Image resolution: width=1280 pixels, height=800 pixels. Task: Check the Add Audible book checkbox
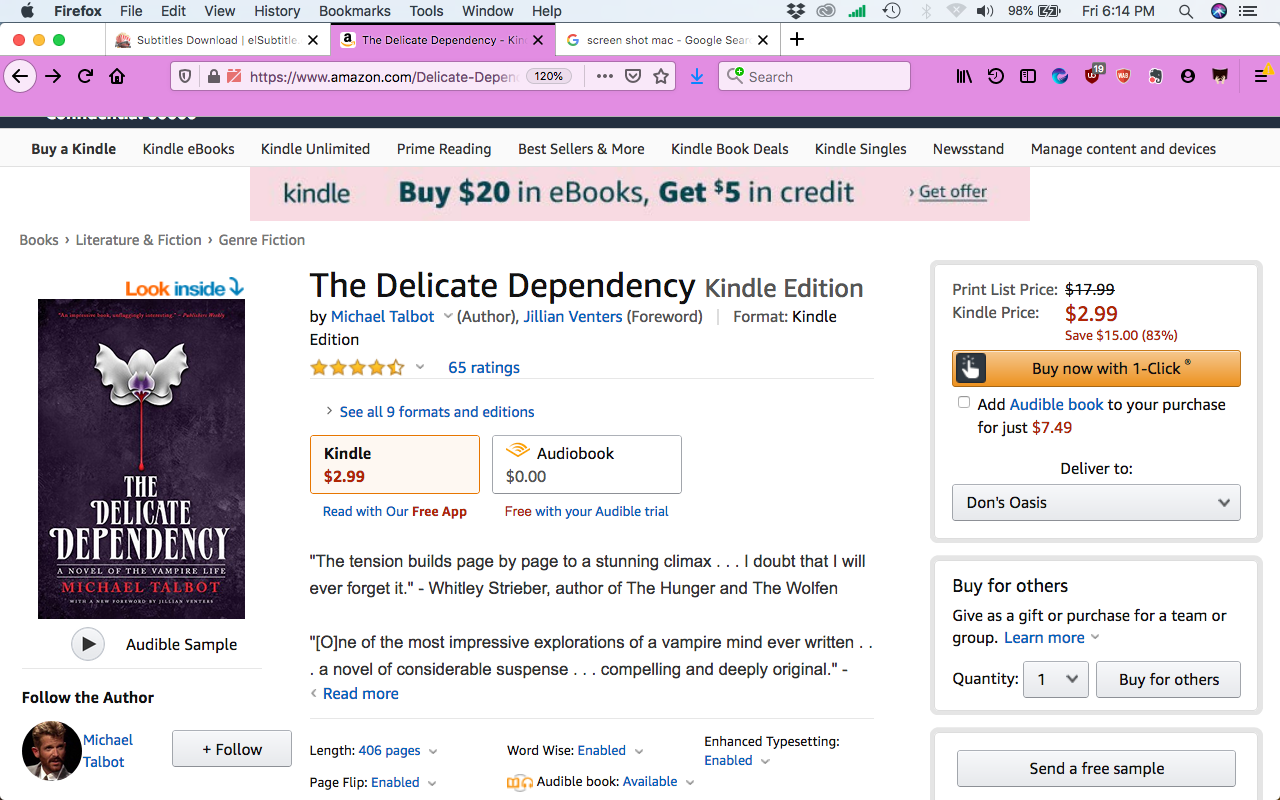pyautogui.click(x=964, y=403)
